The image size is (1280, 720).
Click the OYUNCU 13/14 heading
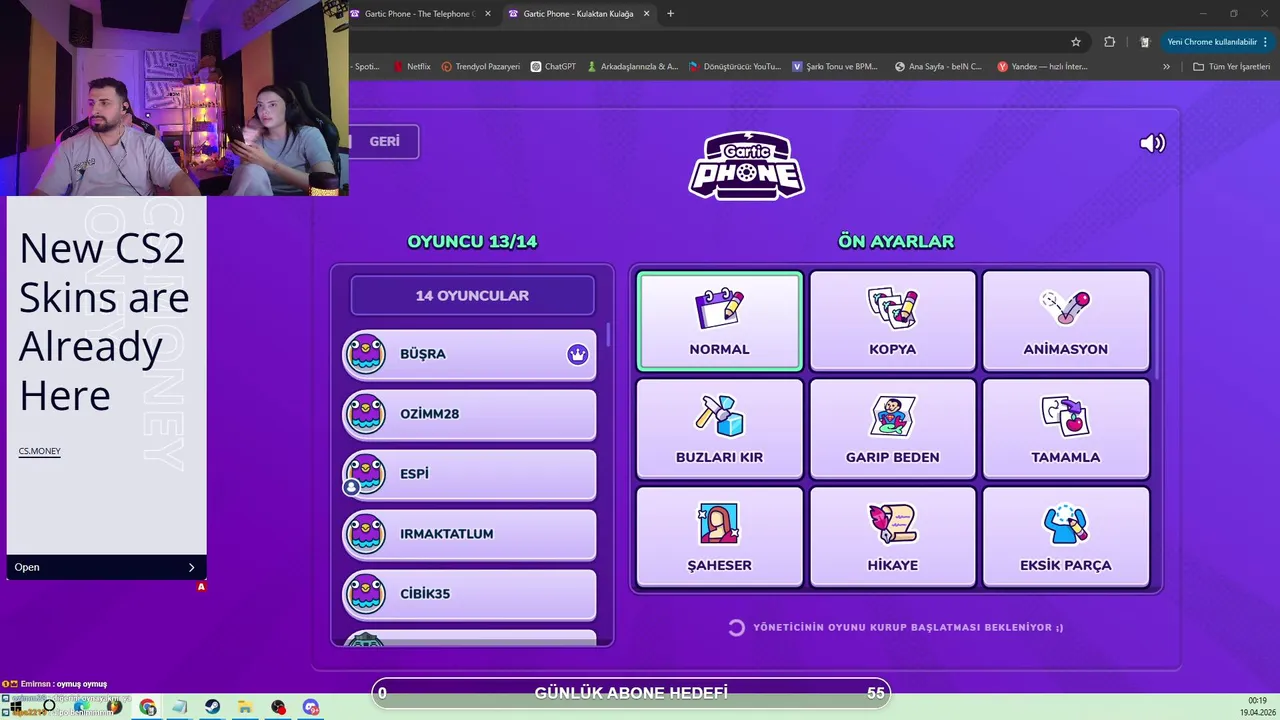[472, 241]
